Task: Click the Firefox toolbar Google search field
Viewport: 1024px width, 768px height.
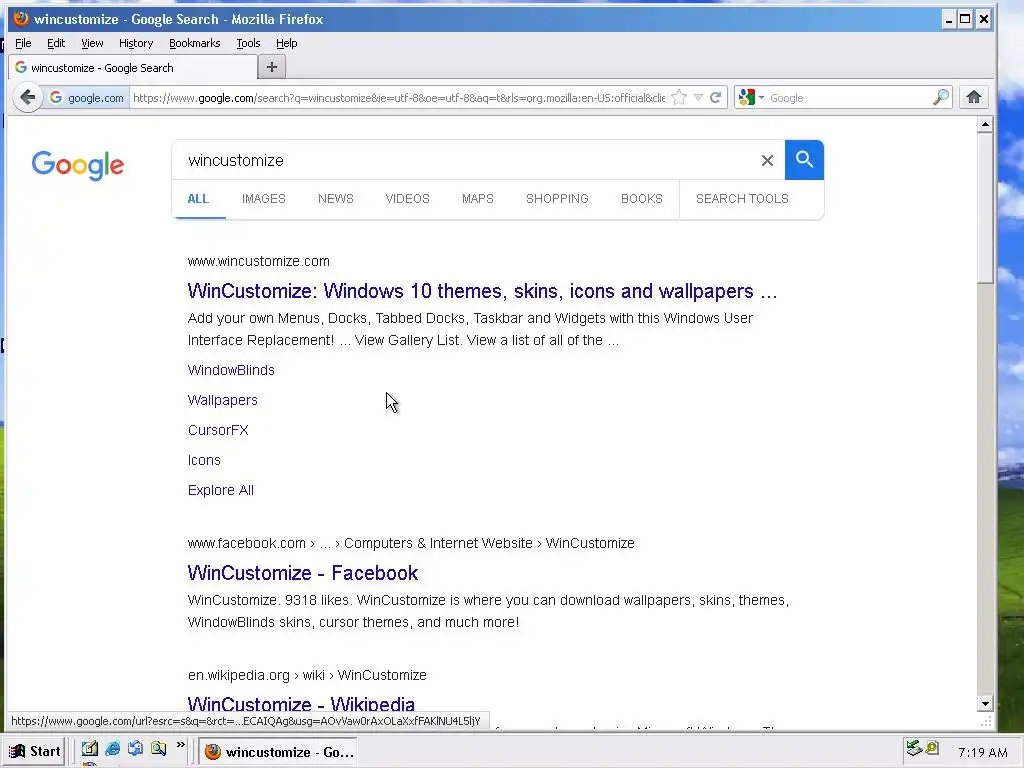Action: pos(849,98)
